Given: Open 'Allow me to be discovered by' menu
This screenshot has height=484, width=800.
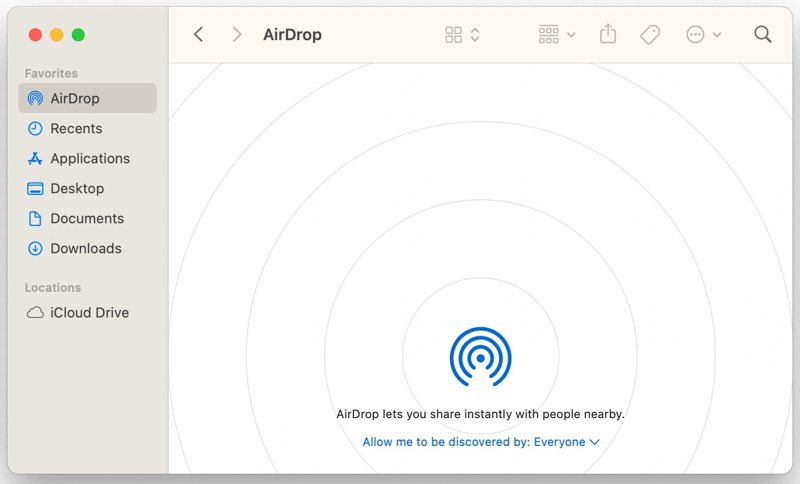Looking at the screenshot, I should click(x=480, y=442).
